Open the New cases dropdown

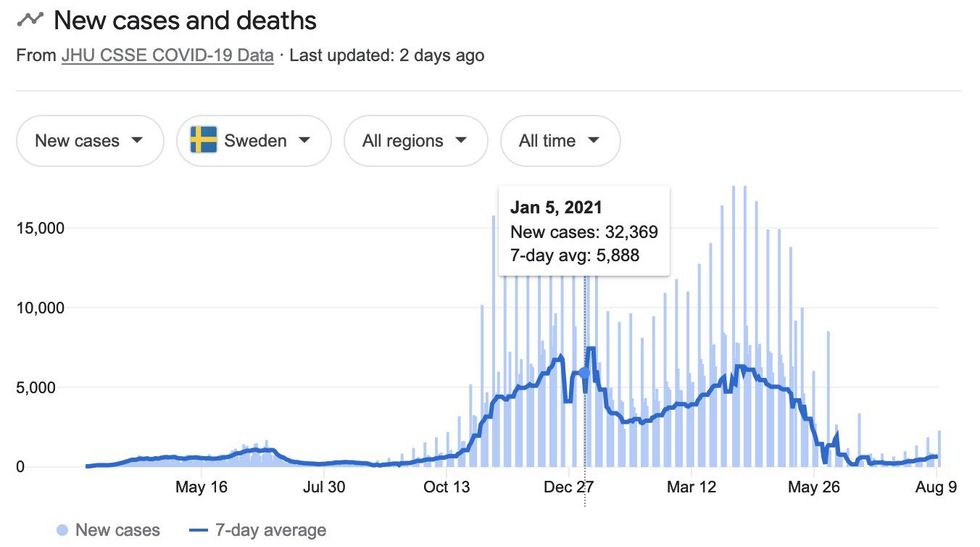[90, 141]
